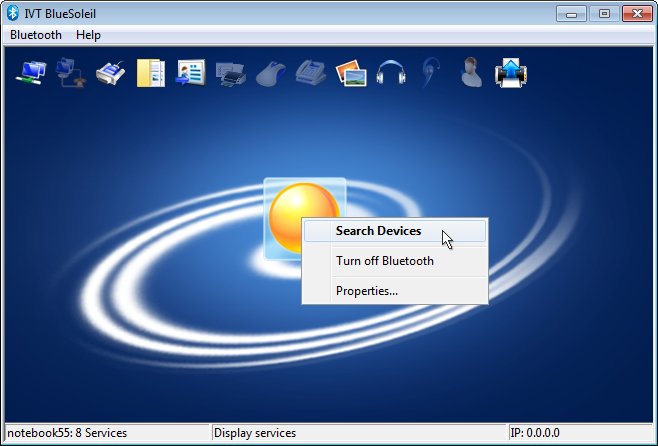Click the orange sun local device ball

tap(304, 217)
